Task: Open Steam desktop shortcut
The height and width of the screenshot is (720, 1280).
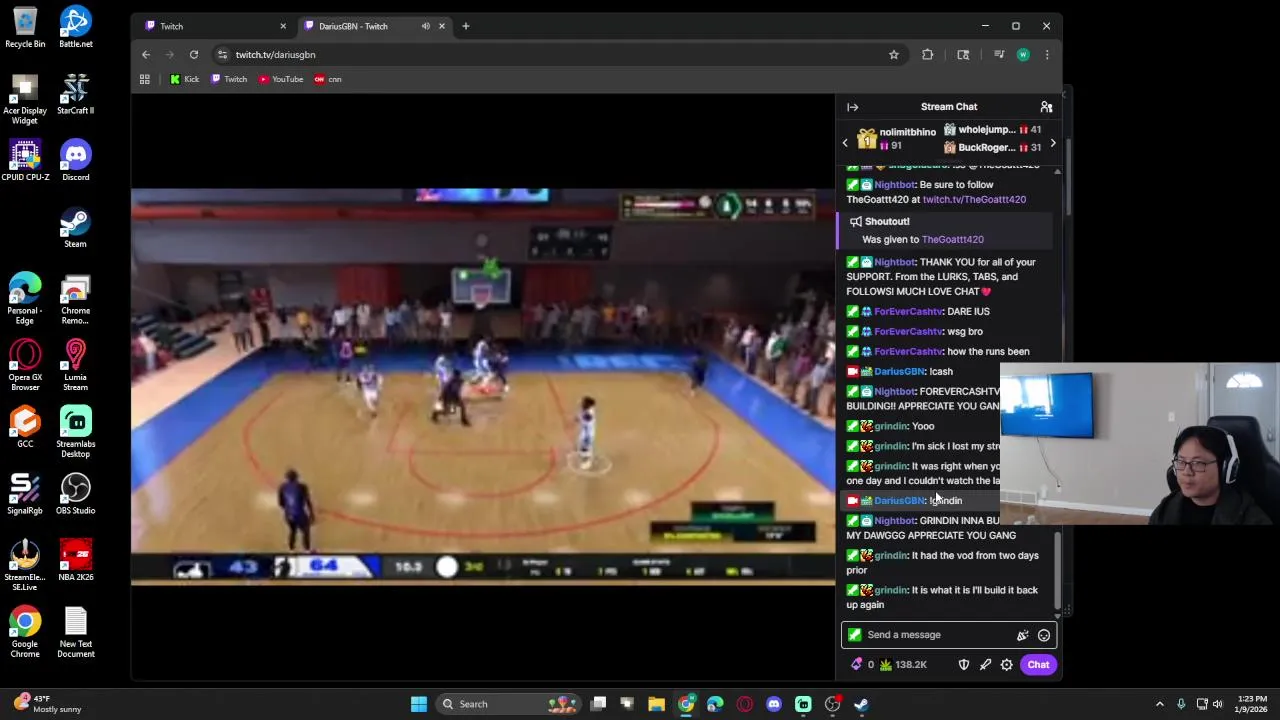Action: (x=75, y=228)
